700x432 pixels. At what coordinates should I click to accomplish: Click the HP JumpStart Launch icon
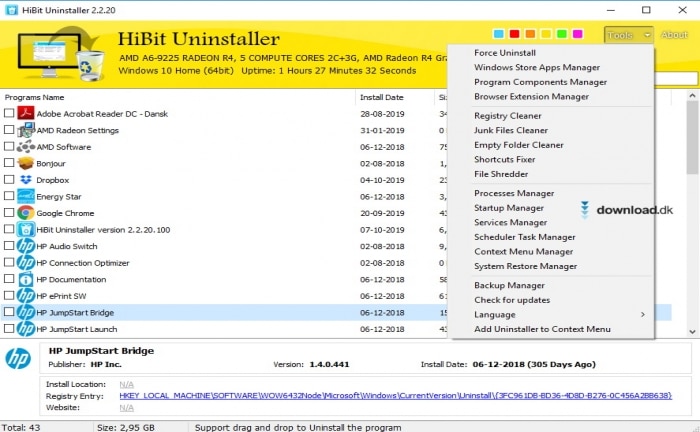coord(26,329)
